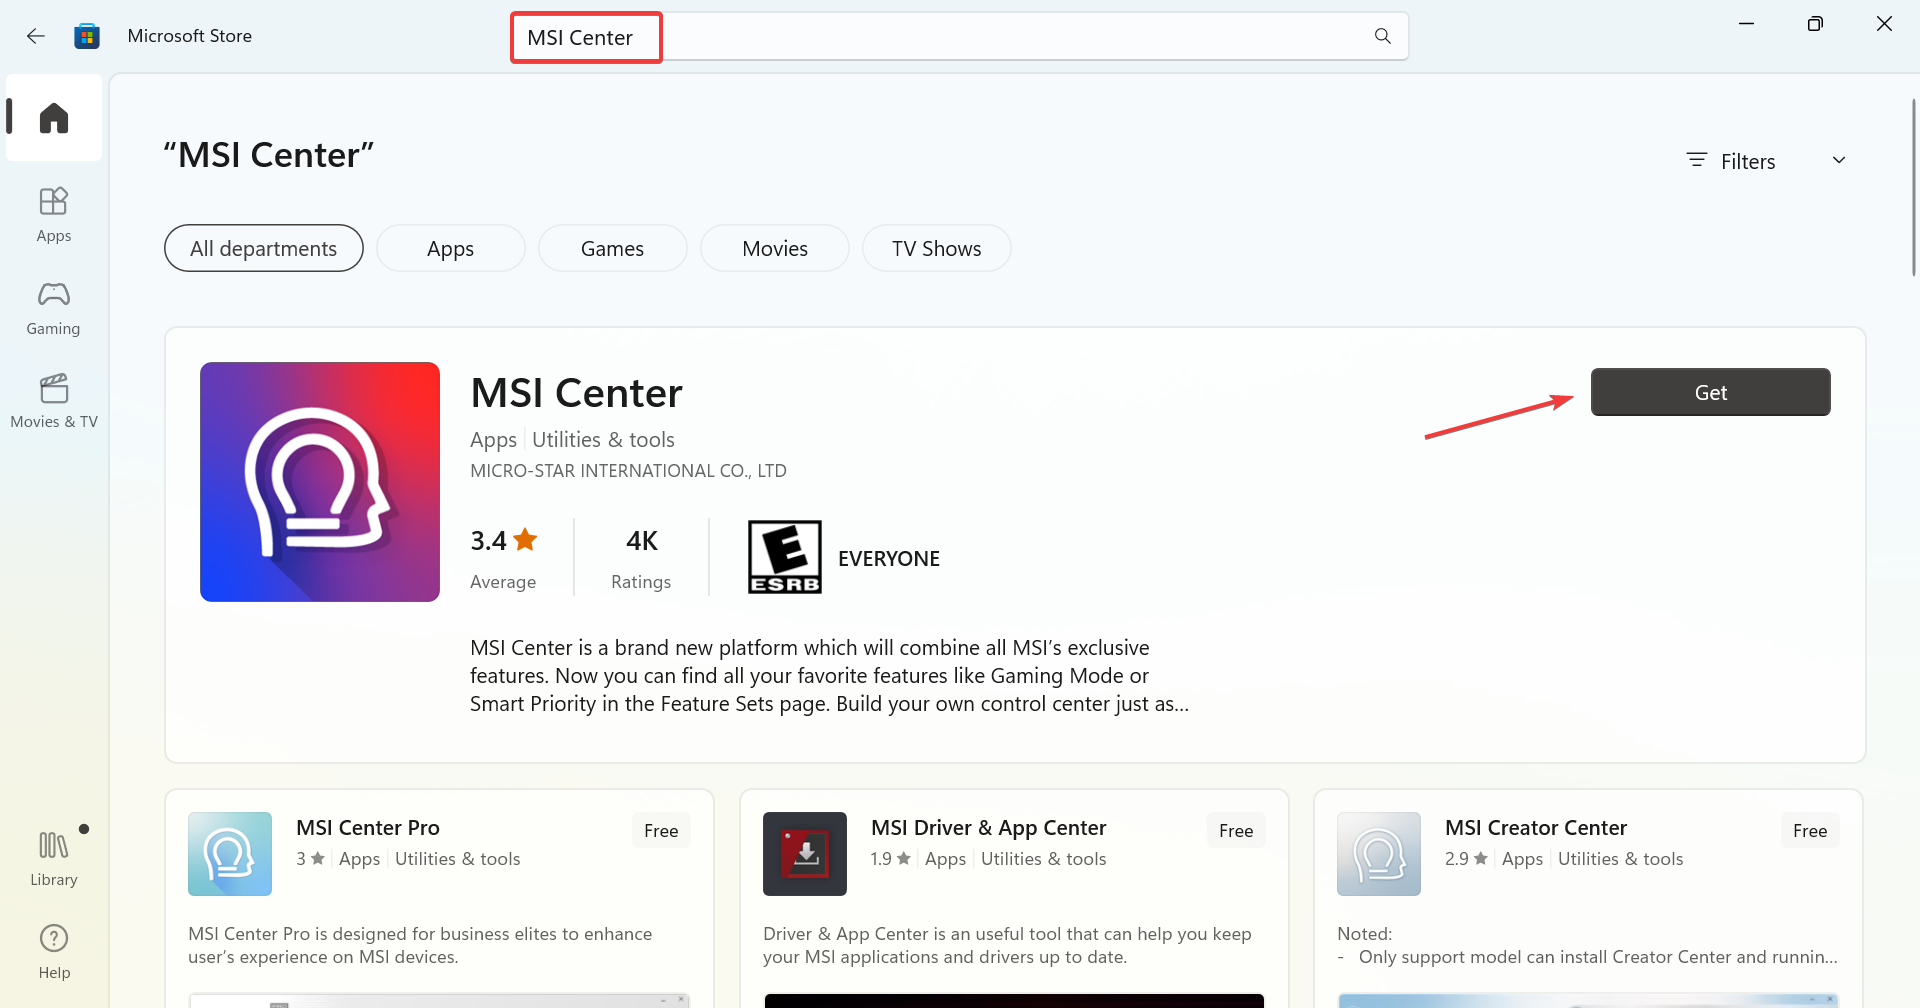Open Movies & TV sidebar section
The height and width of the screenshot is (1008, 1920).
click(54, 400)
